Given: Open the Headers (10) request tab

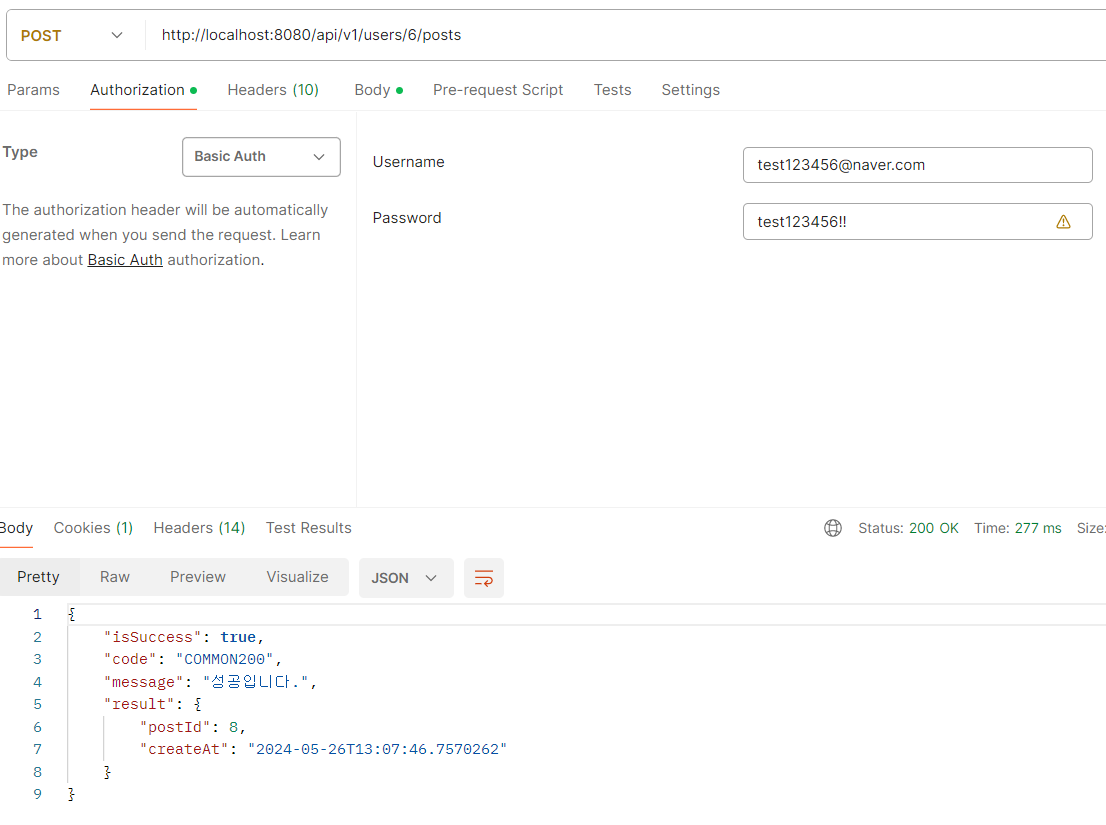Looking at the screenshot, I should (273, 90).
